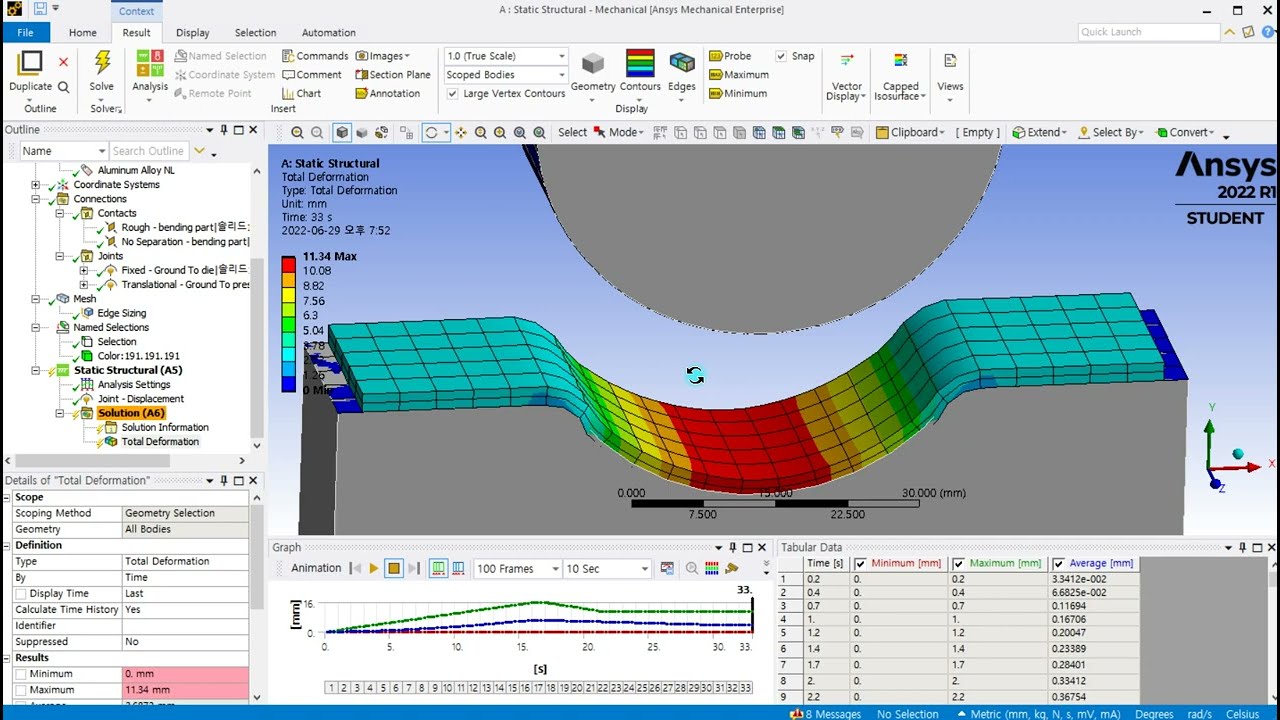This screenshot has width=1280, height=720.
Task: Toggle Large Vertex Contours checkbox
Action: (x=453, y=93)
